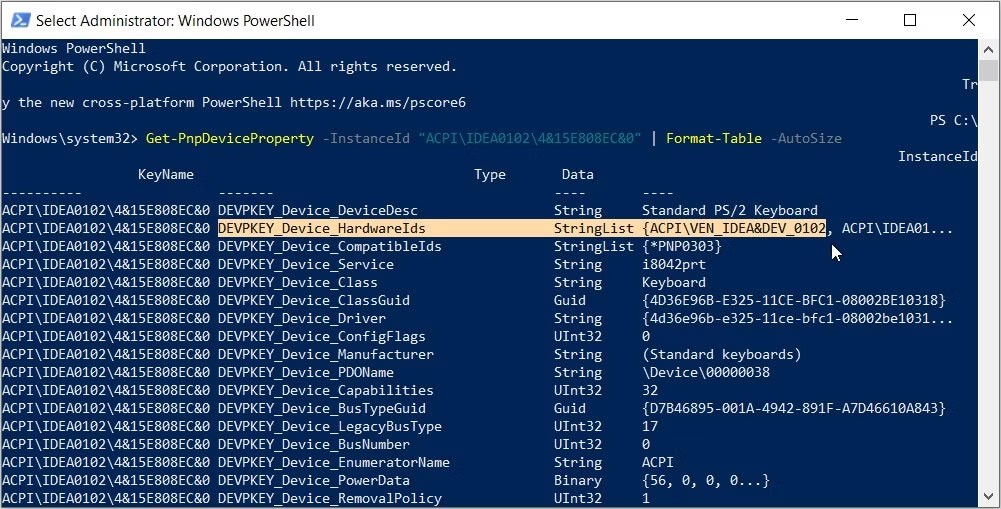Click the DEVPKEY_Device_RemovalPolicy key name
The height and width of the screenshot is (509, 1001).
(x=325, y=499)
